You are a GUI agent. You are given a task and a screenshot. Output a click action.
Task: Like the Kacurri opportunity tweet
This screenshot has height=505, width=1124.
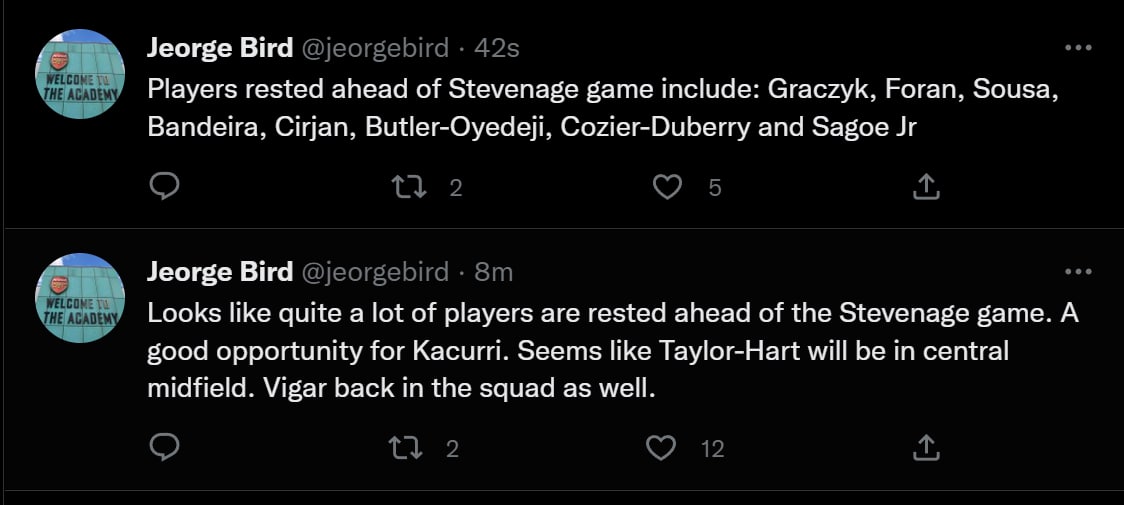[662, 449]
